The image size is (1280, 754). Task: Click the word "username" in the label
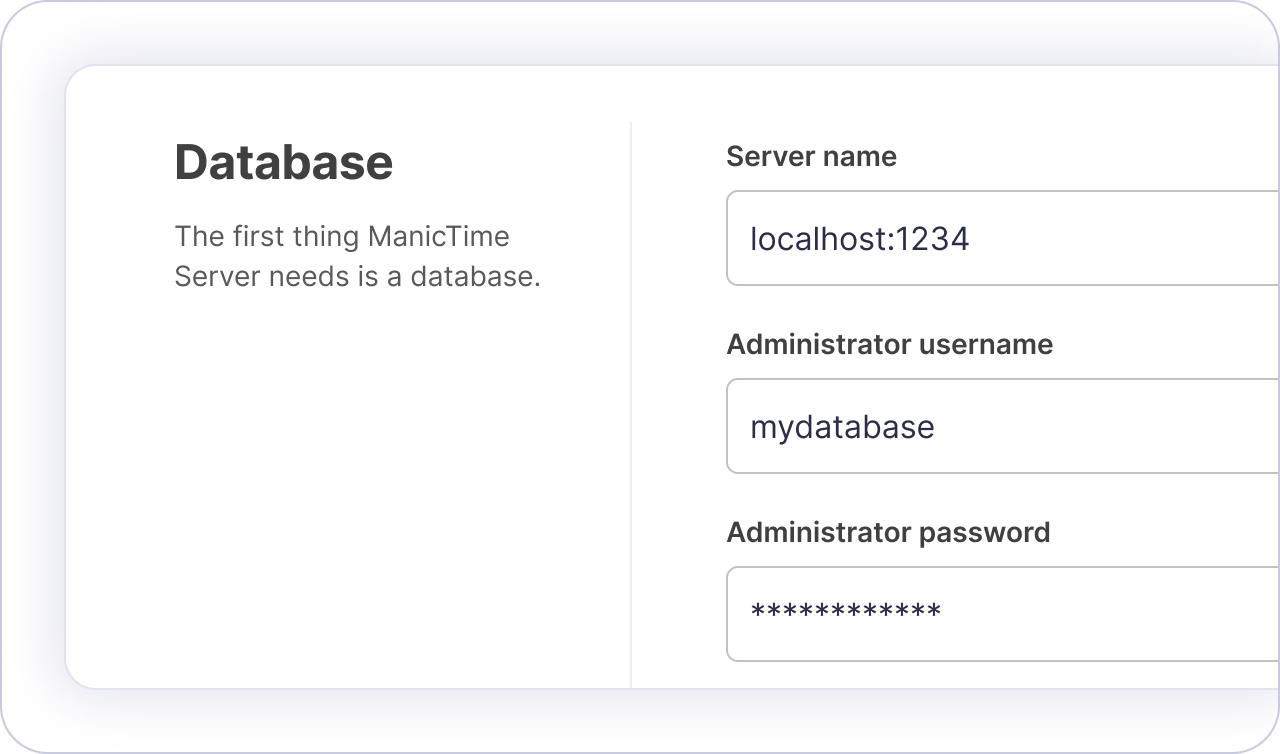point(986,345)
